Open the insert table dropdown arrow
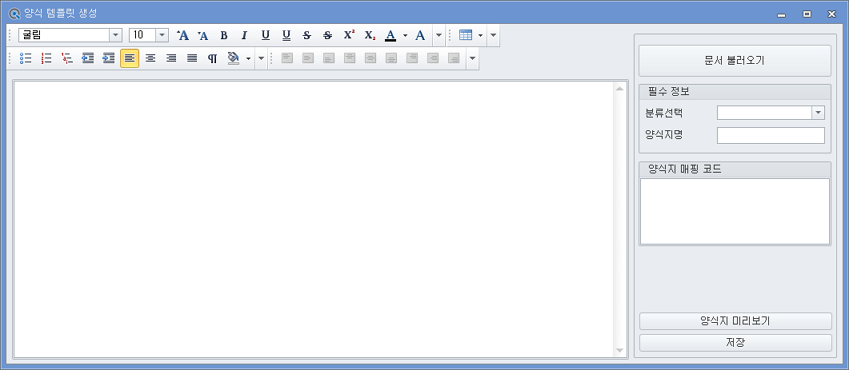 480,35
